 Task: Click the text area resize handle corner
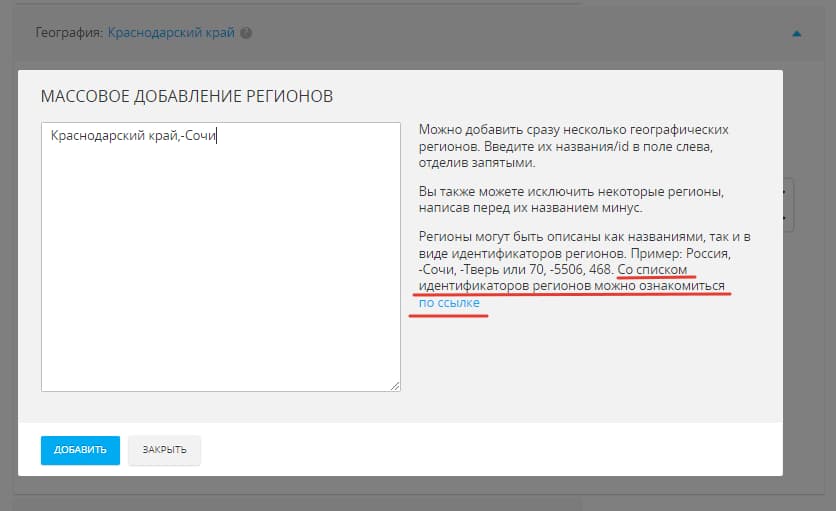pyautogui.click(x=395, y=386)
